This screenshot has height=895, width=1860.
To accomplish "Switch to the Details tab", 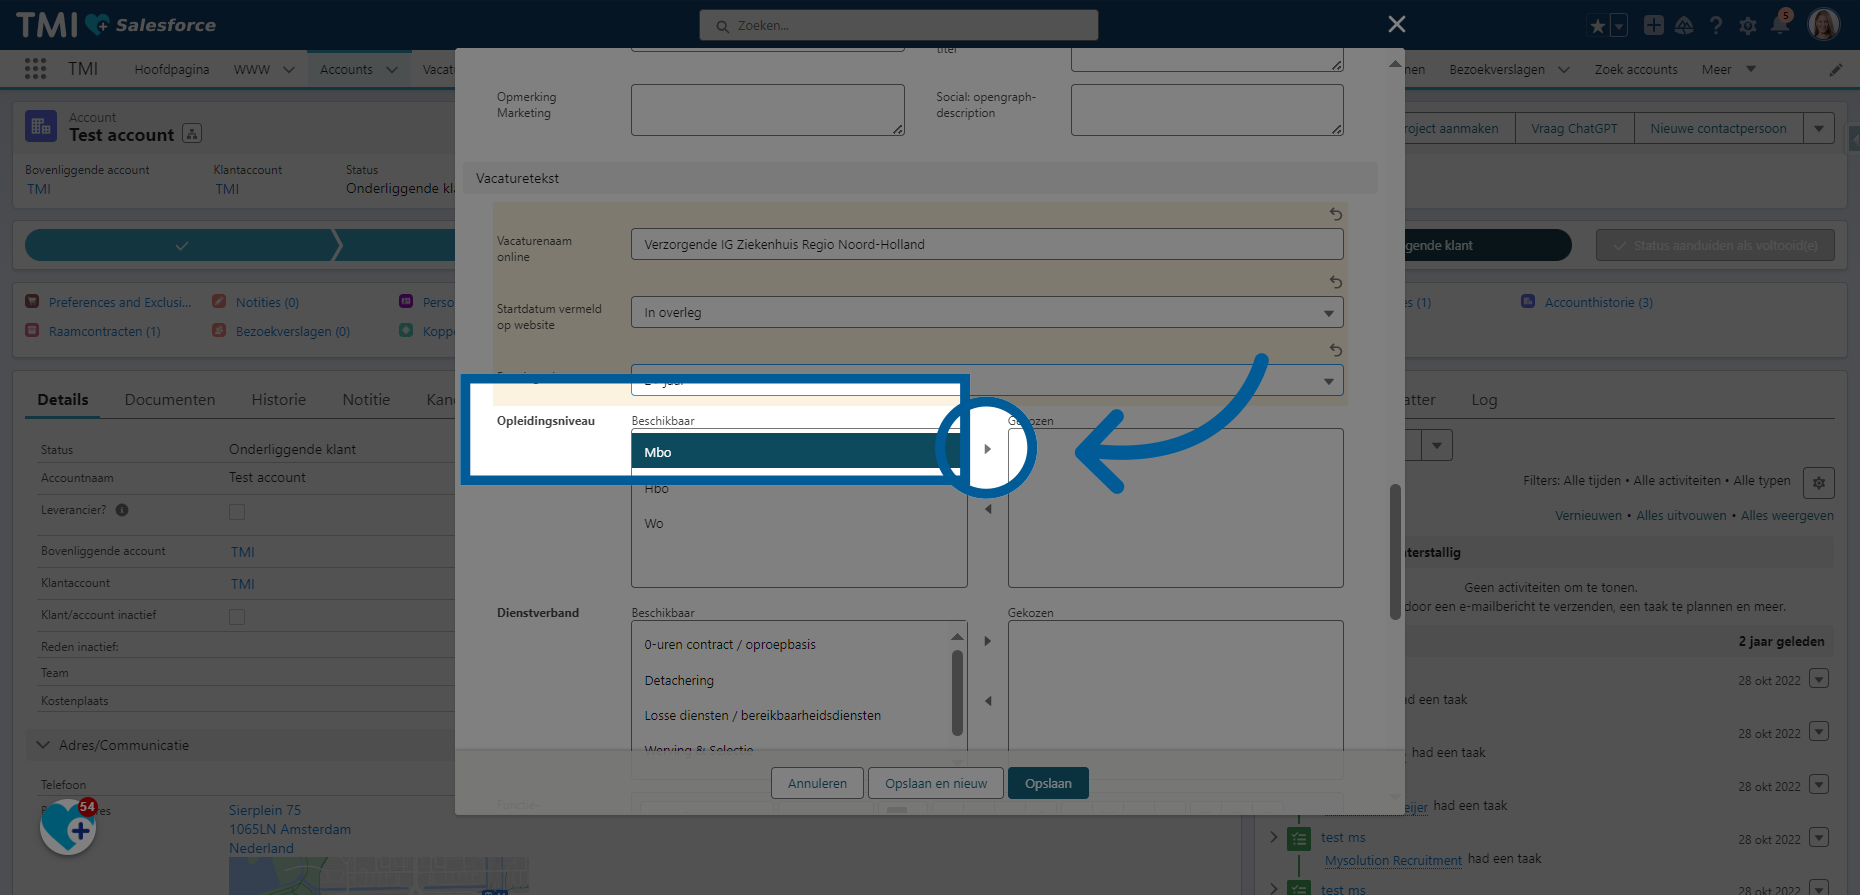I will point(63,400).
